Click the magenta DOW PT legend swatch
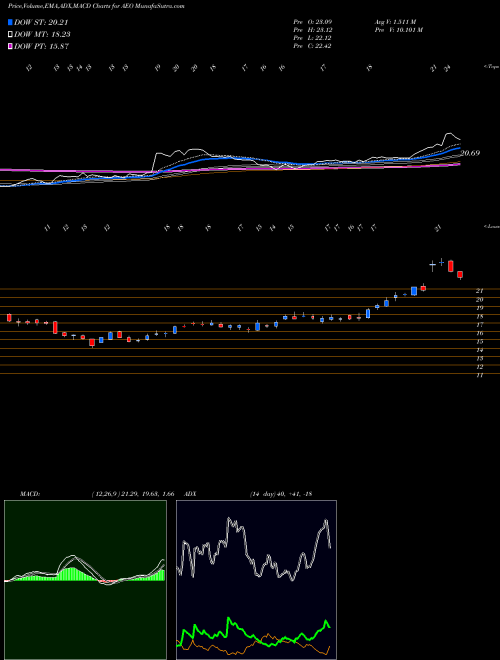The width and height of the screenshot is (500, 660). pos(10,46)
